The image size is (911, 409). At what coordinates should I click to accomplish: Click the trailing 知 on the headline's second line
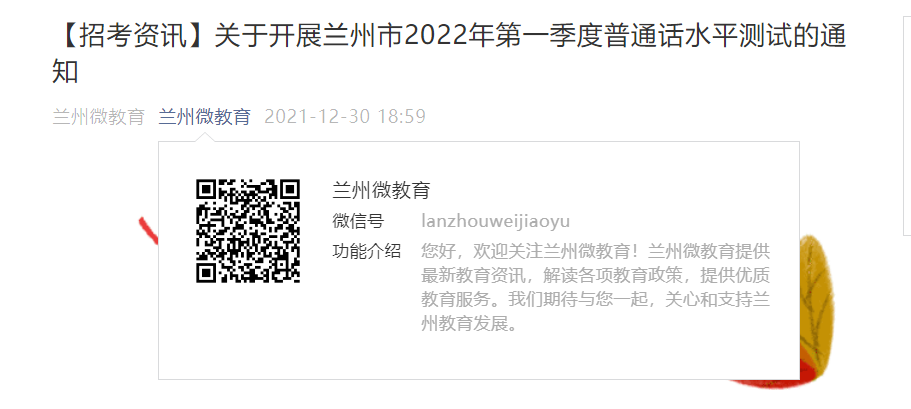[x=66, y=73]
